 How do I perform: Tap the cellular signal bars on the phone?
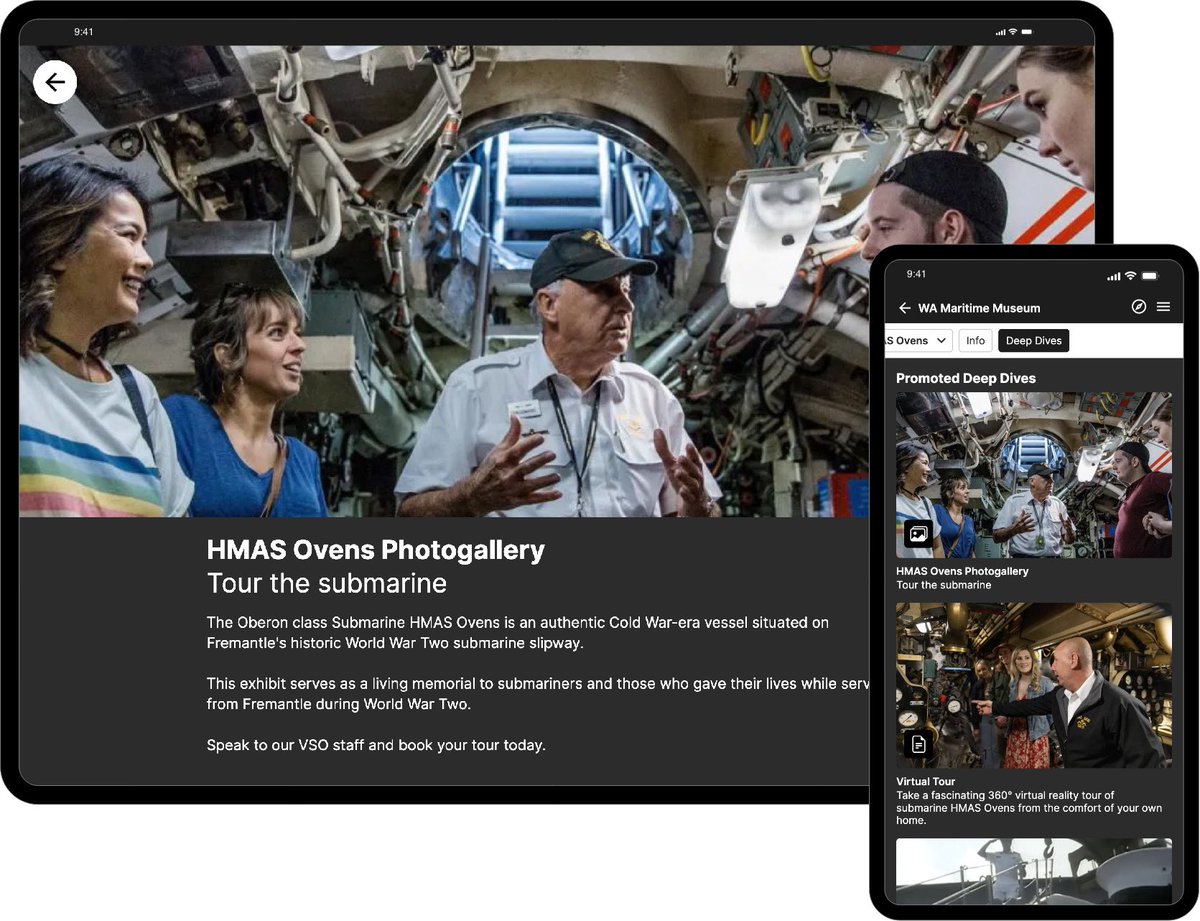[x=1113, y=273]
